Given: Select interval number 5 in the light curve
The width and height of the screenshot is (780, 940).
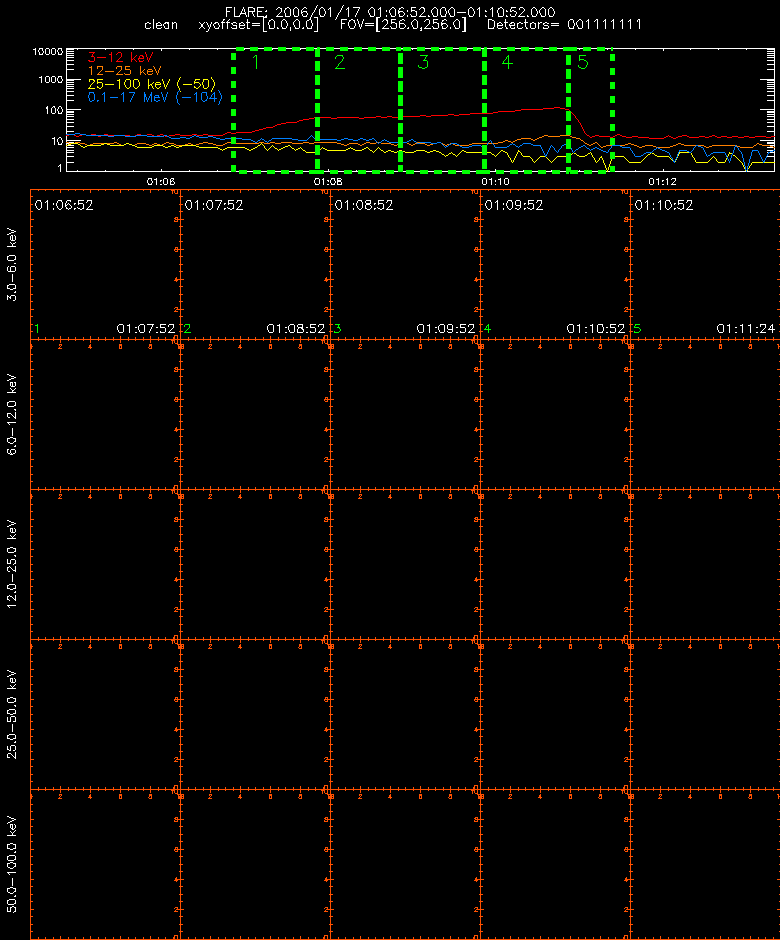Looking at the screenshot, I should coord(583,62).
